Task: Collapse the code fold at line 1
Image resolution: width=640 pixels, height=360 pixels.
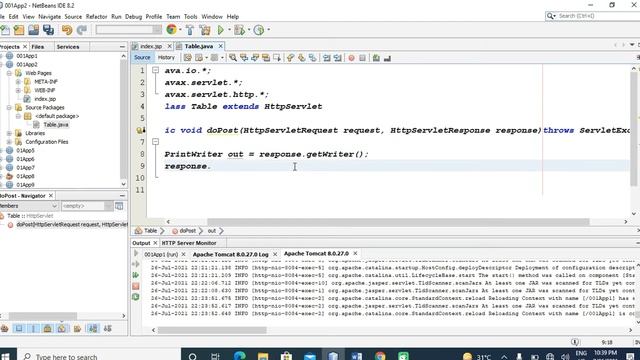Action: (x=156, y=70)
